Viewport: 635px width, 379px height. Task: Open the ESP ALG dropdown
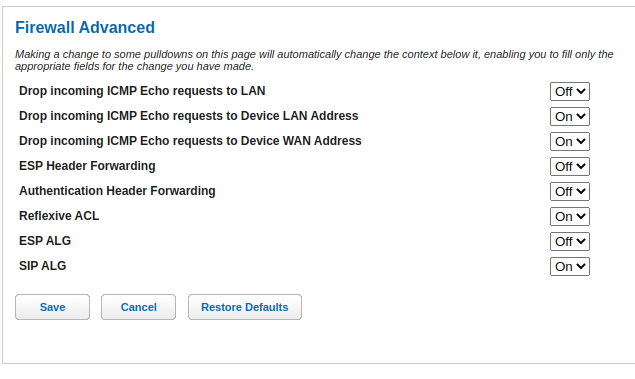pos(569,242)
